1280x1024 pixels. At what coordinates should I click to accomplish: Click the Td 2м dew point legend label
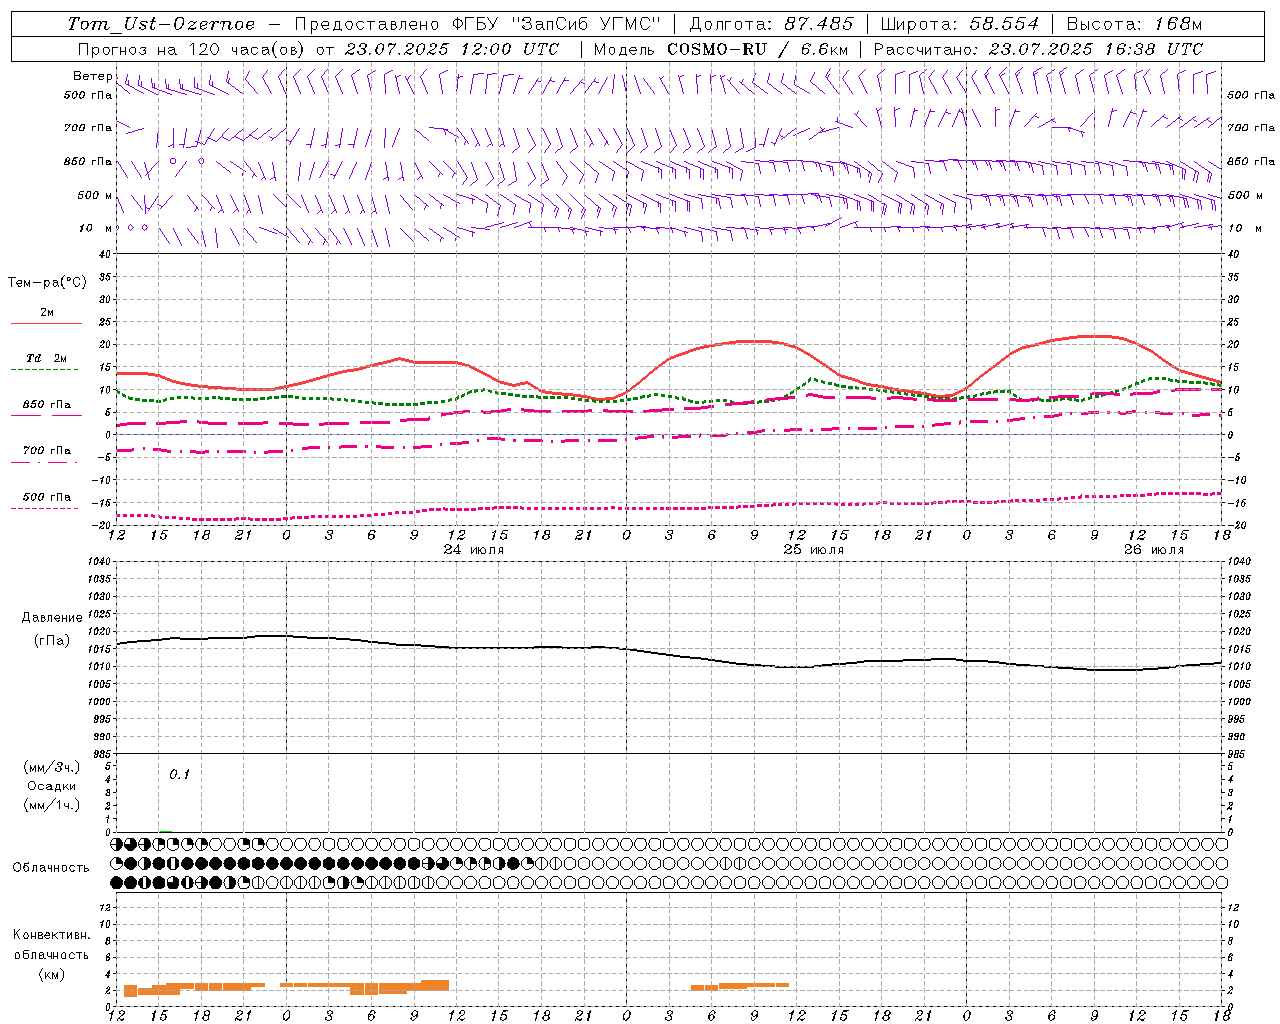pyautogui.click(x=47, y=358)
